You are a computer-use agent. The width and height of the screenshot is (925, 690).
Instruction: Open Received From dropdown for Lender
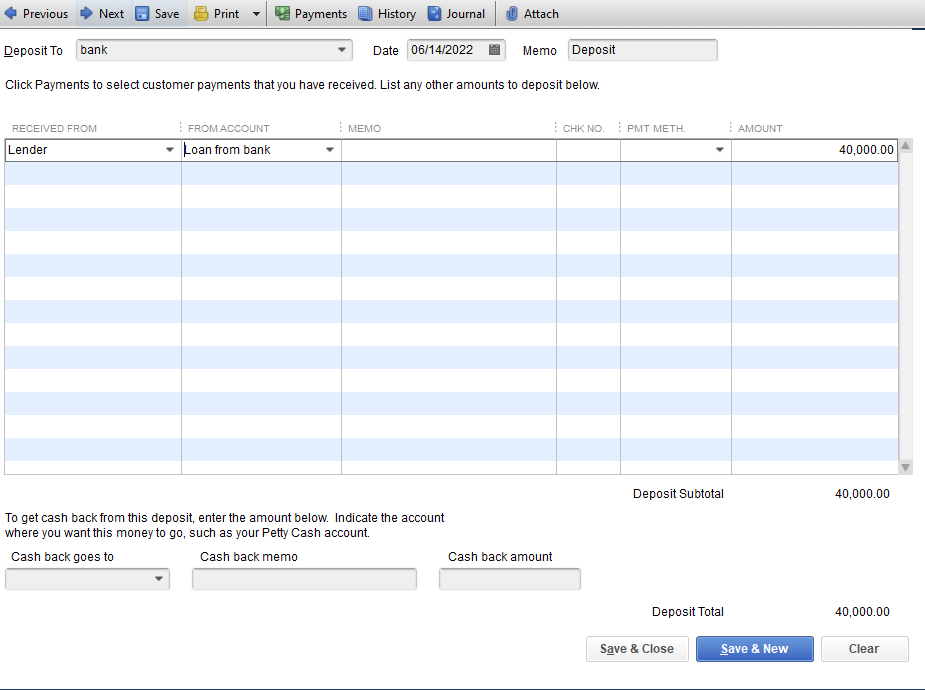tap(170, 150)
